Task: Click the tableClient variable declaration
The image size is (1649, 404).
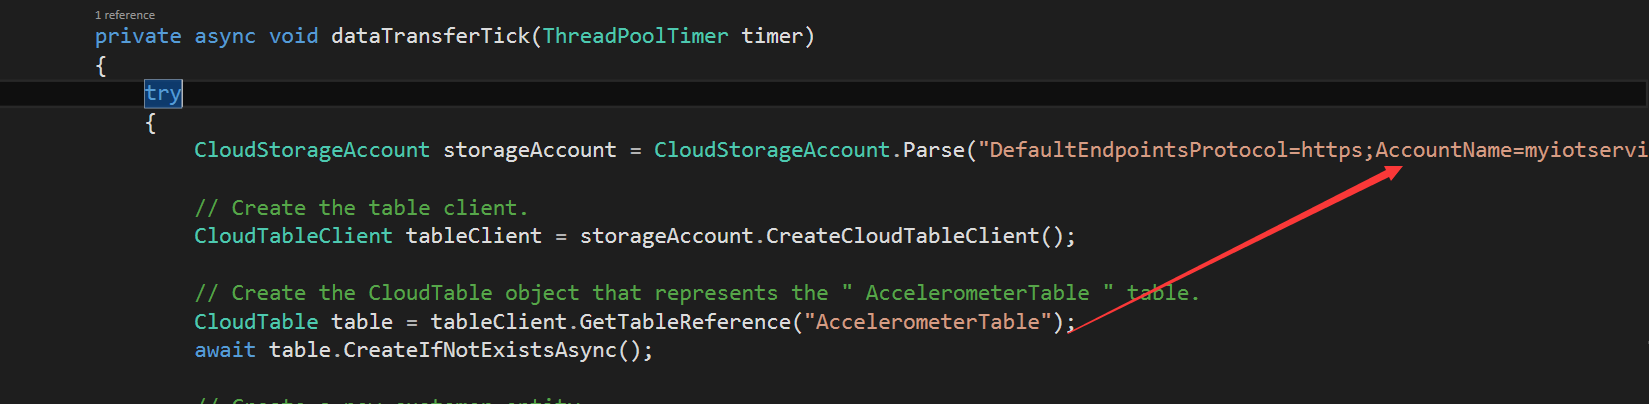Action: pyautogui.click(x=474, y=236)
